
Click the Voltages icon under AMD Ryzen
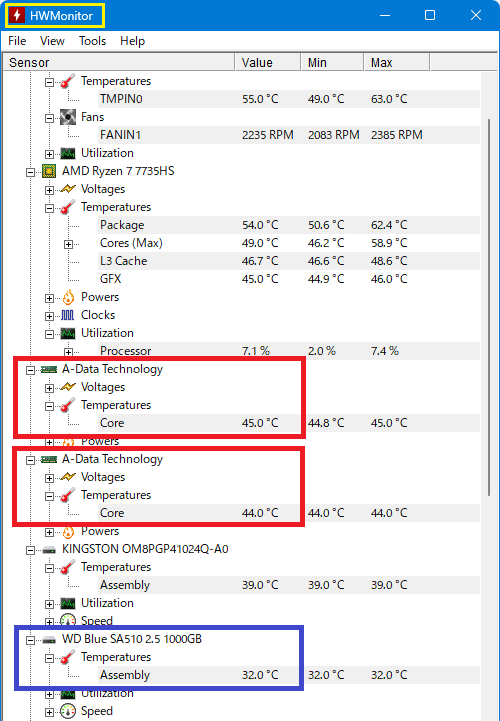click(68, 189)
